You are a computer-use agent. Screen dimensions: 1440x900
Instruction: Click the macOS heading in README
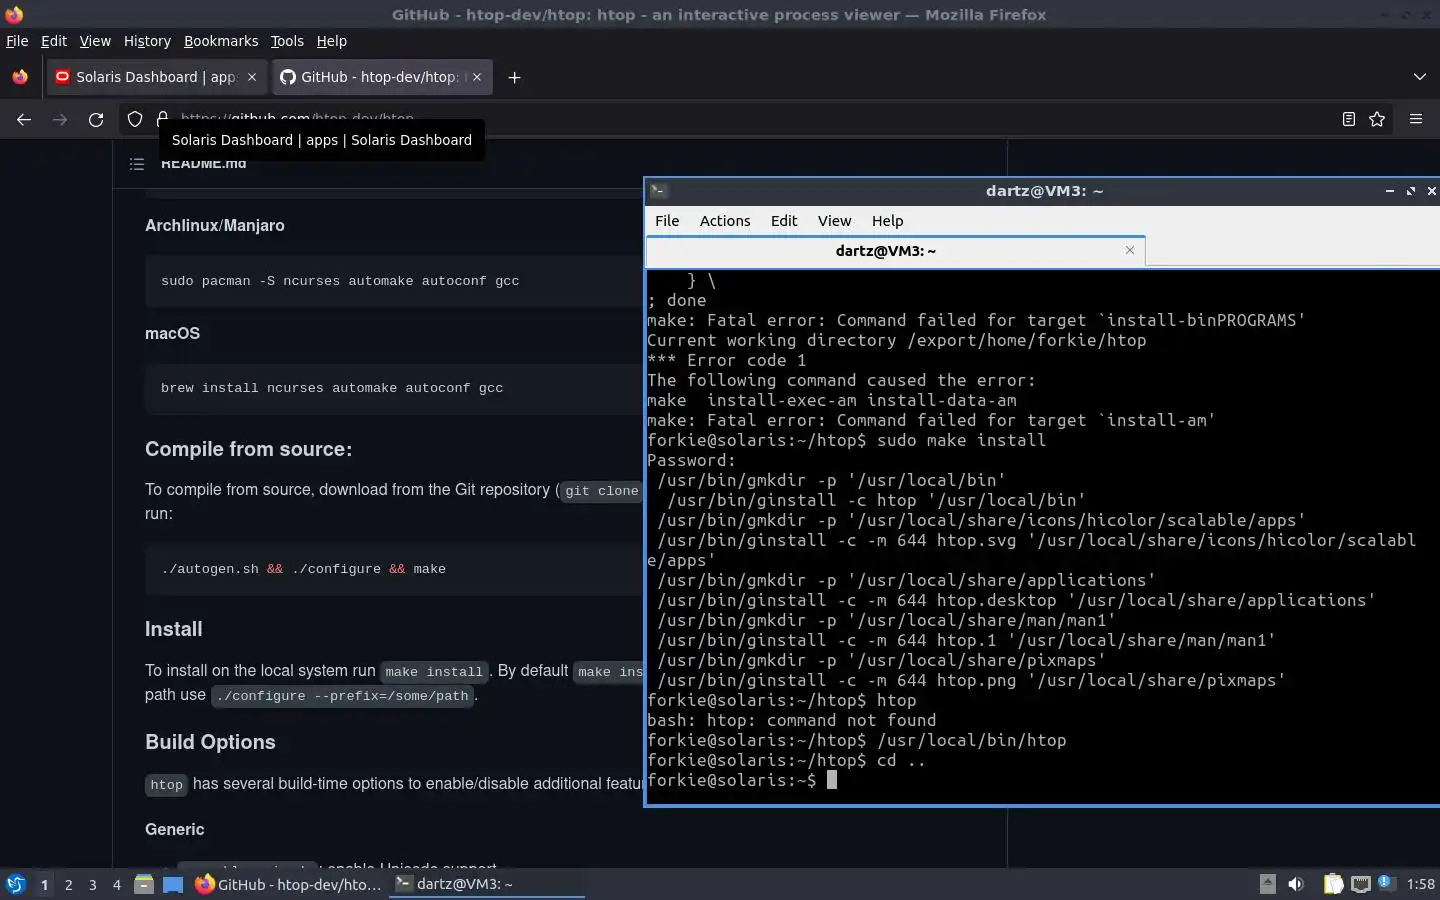172,333
